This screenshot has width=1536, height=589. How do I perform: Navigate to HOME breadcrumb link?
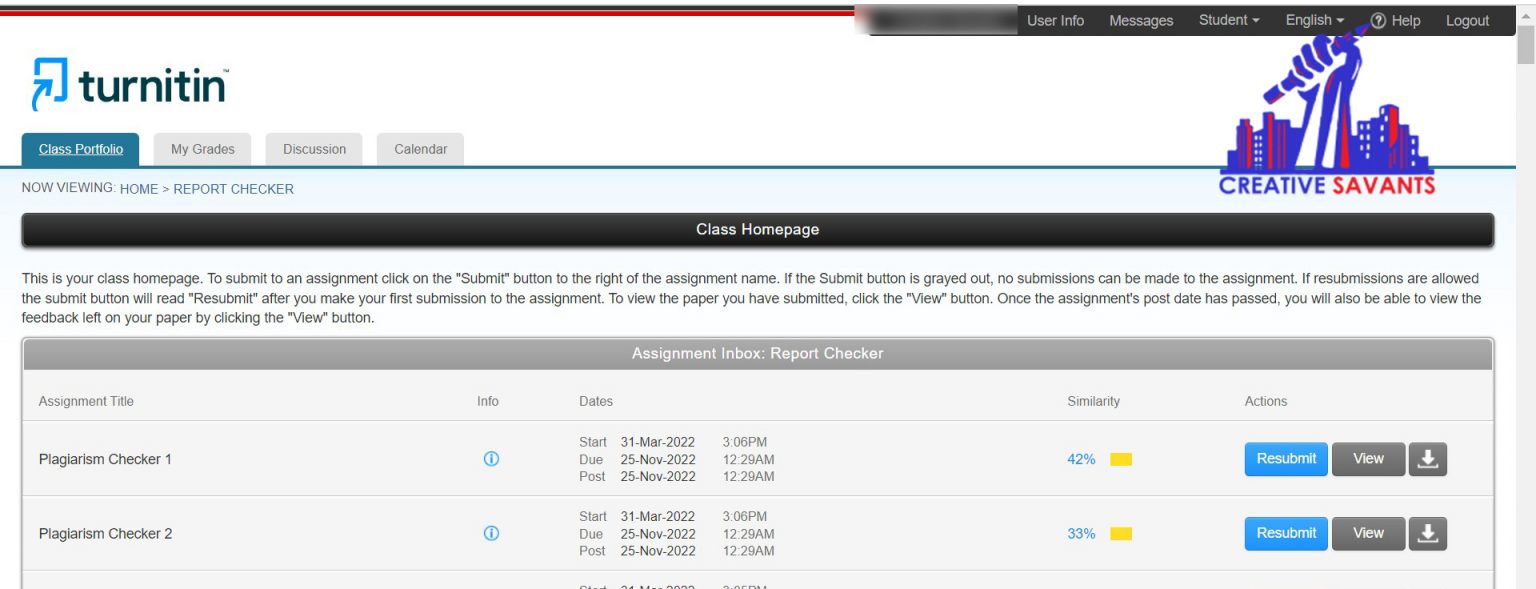coord(139,189)
